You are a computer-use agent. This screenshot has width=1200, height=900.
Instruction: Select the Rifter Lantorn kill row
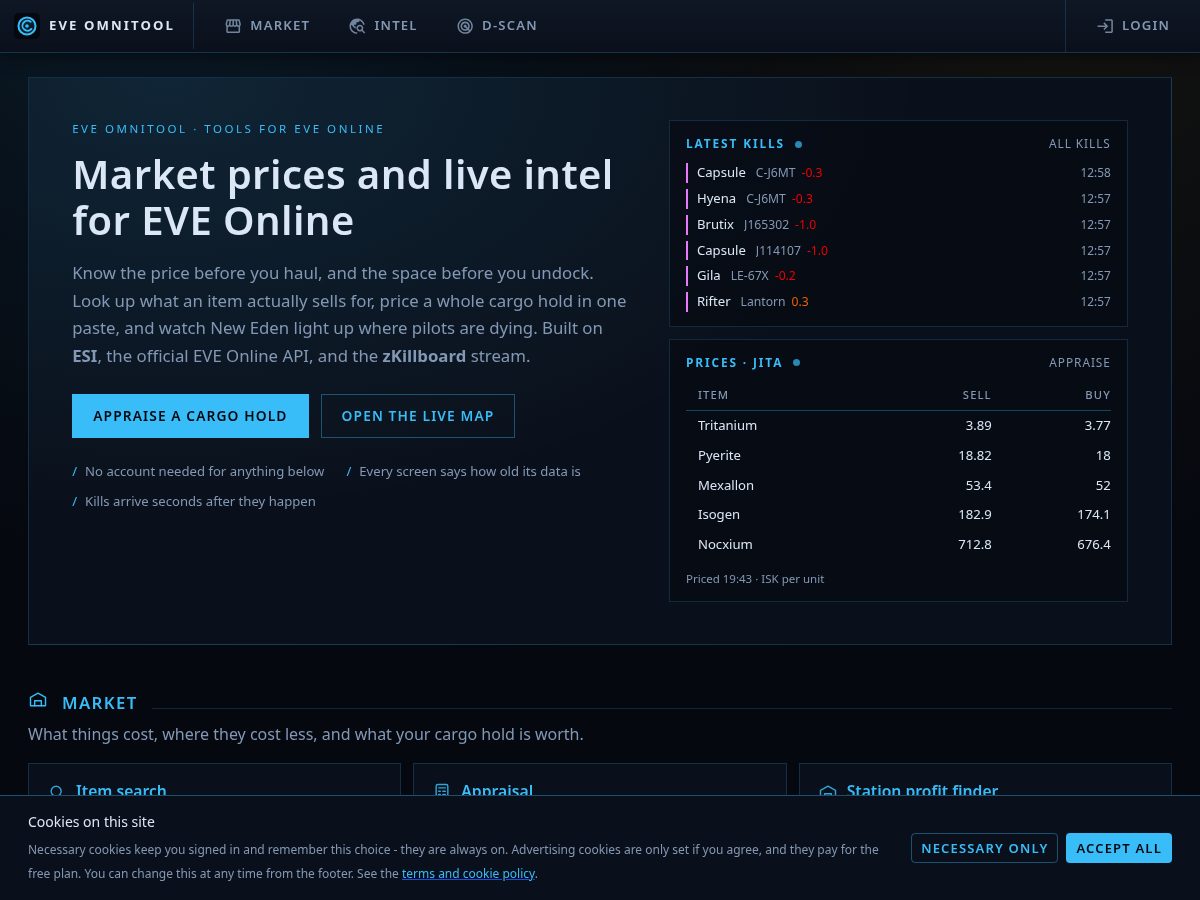[898, 302]
